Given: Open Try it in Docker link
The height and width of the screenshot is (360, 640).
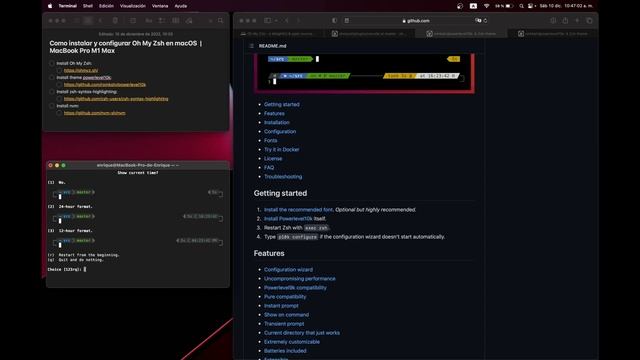Looking at the screenshot, I should coord(282,149).
